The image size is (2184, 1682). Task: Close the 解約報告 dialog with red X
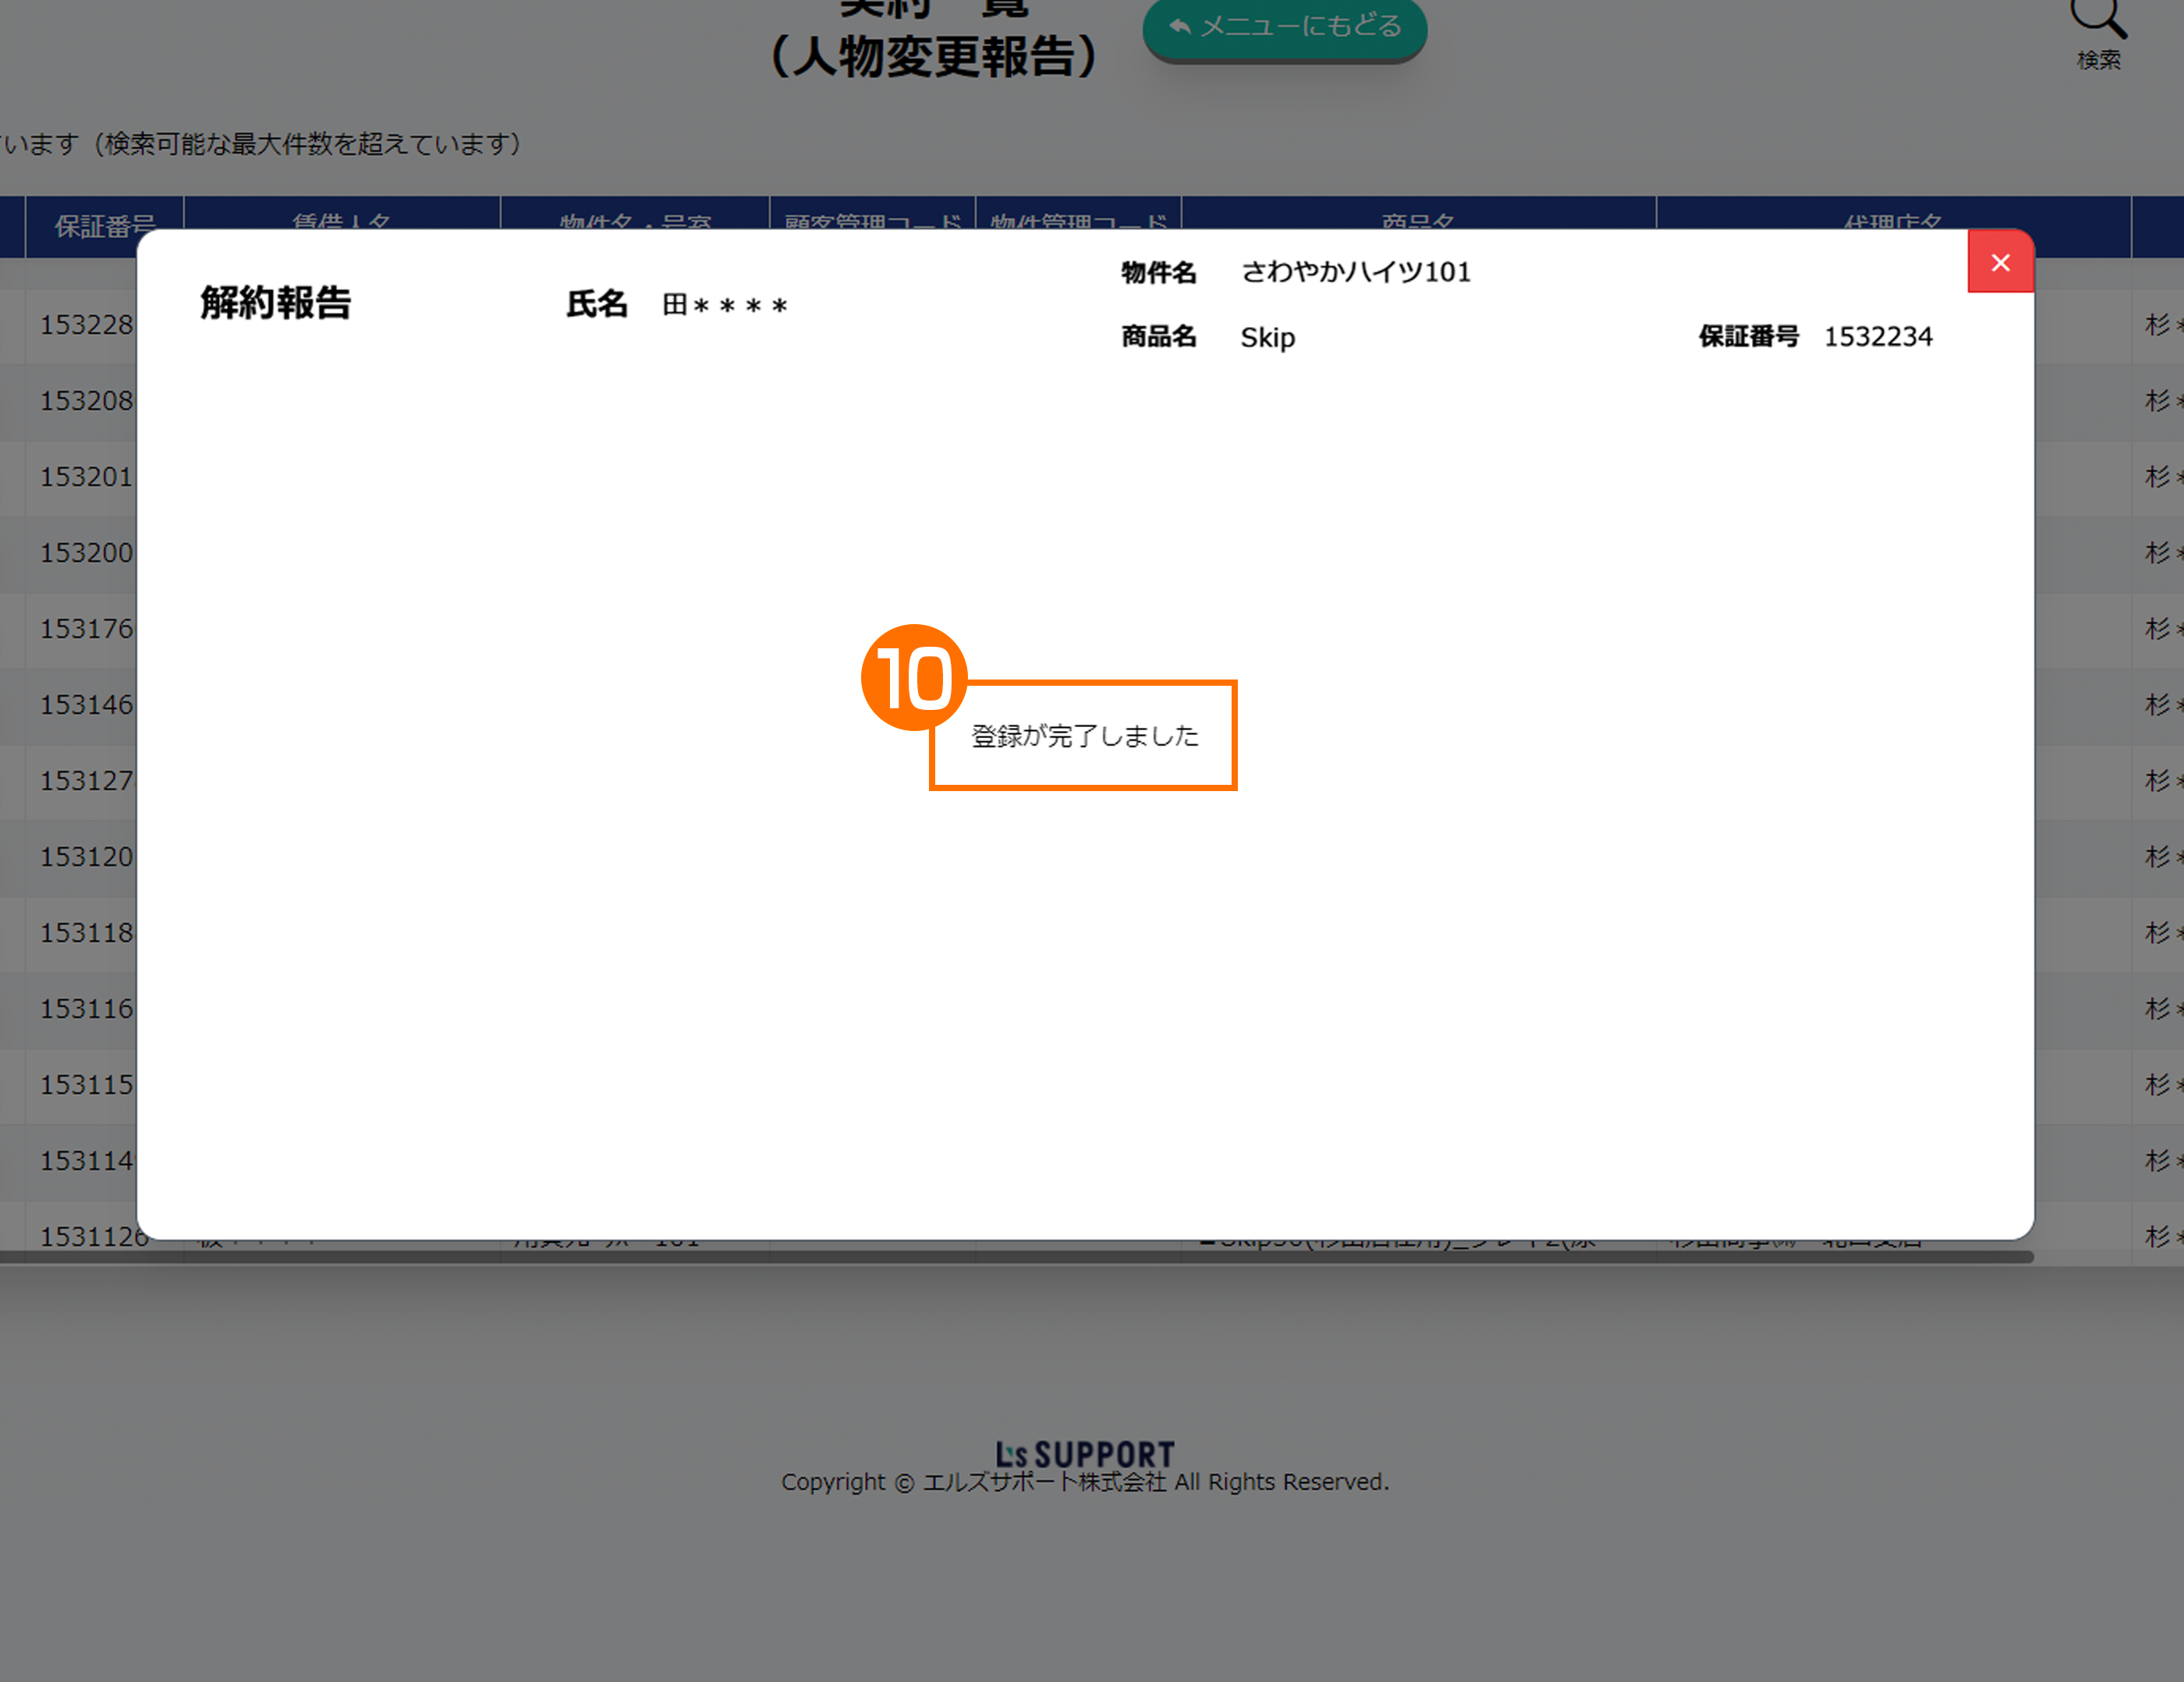pyautogui.click(x=1999, y=262)
